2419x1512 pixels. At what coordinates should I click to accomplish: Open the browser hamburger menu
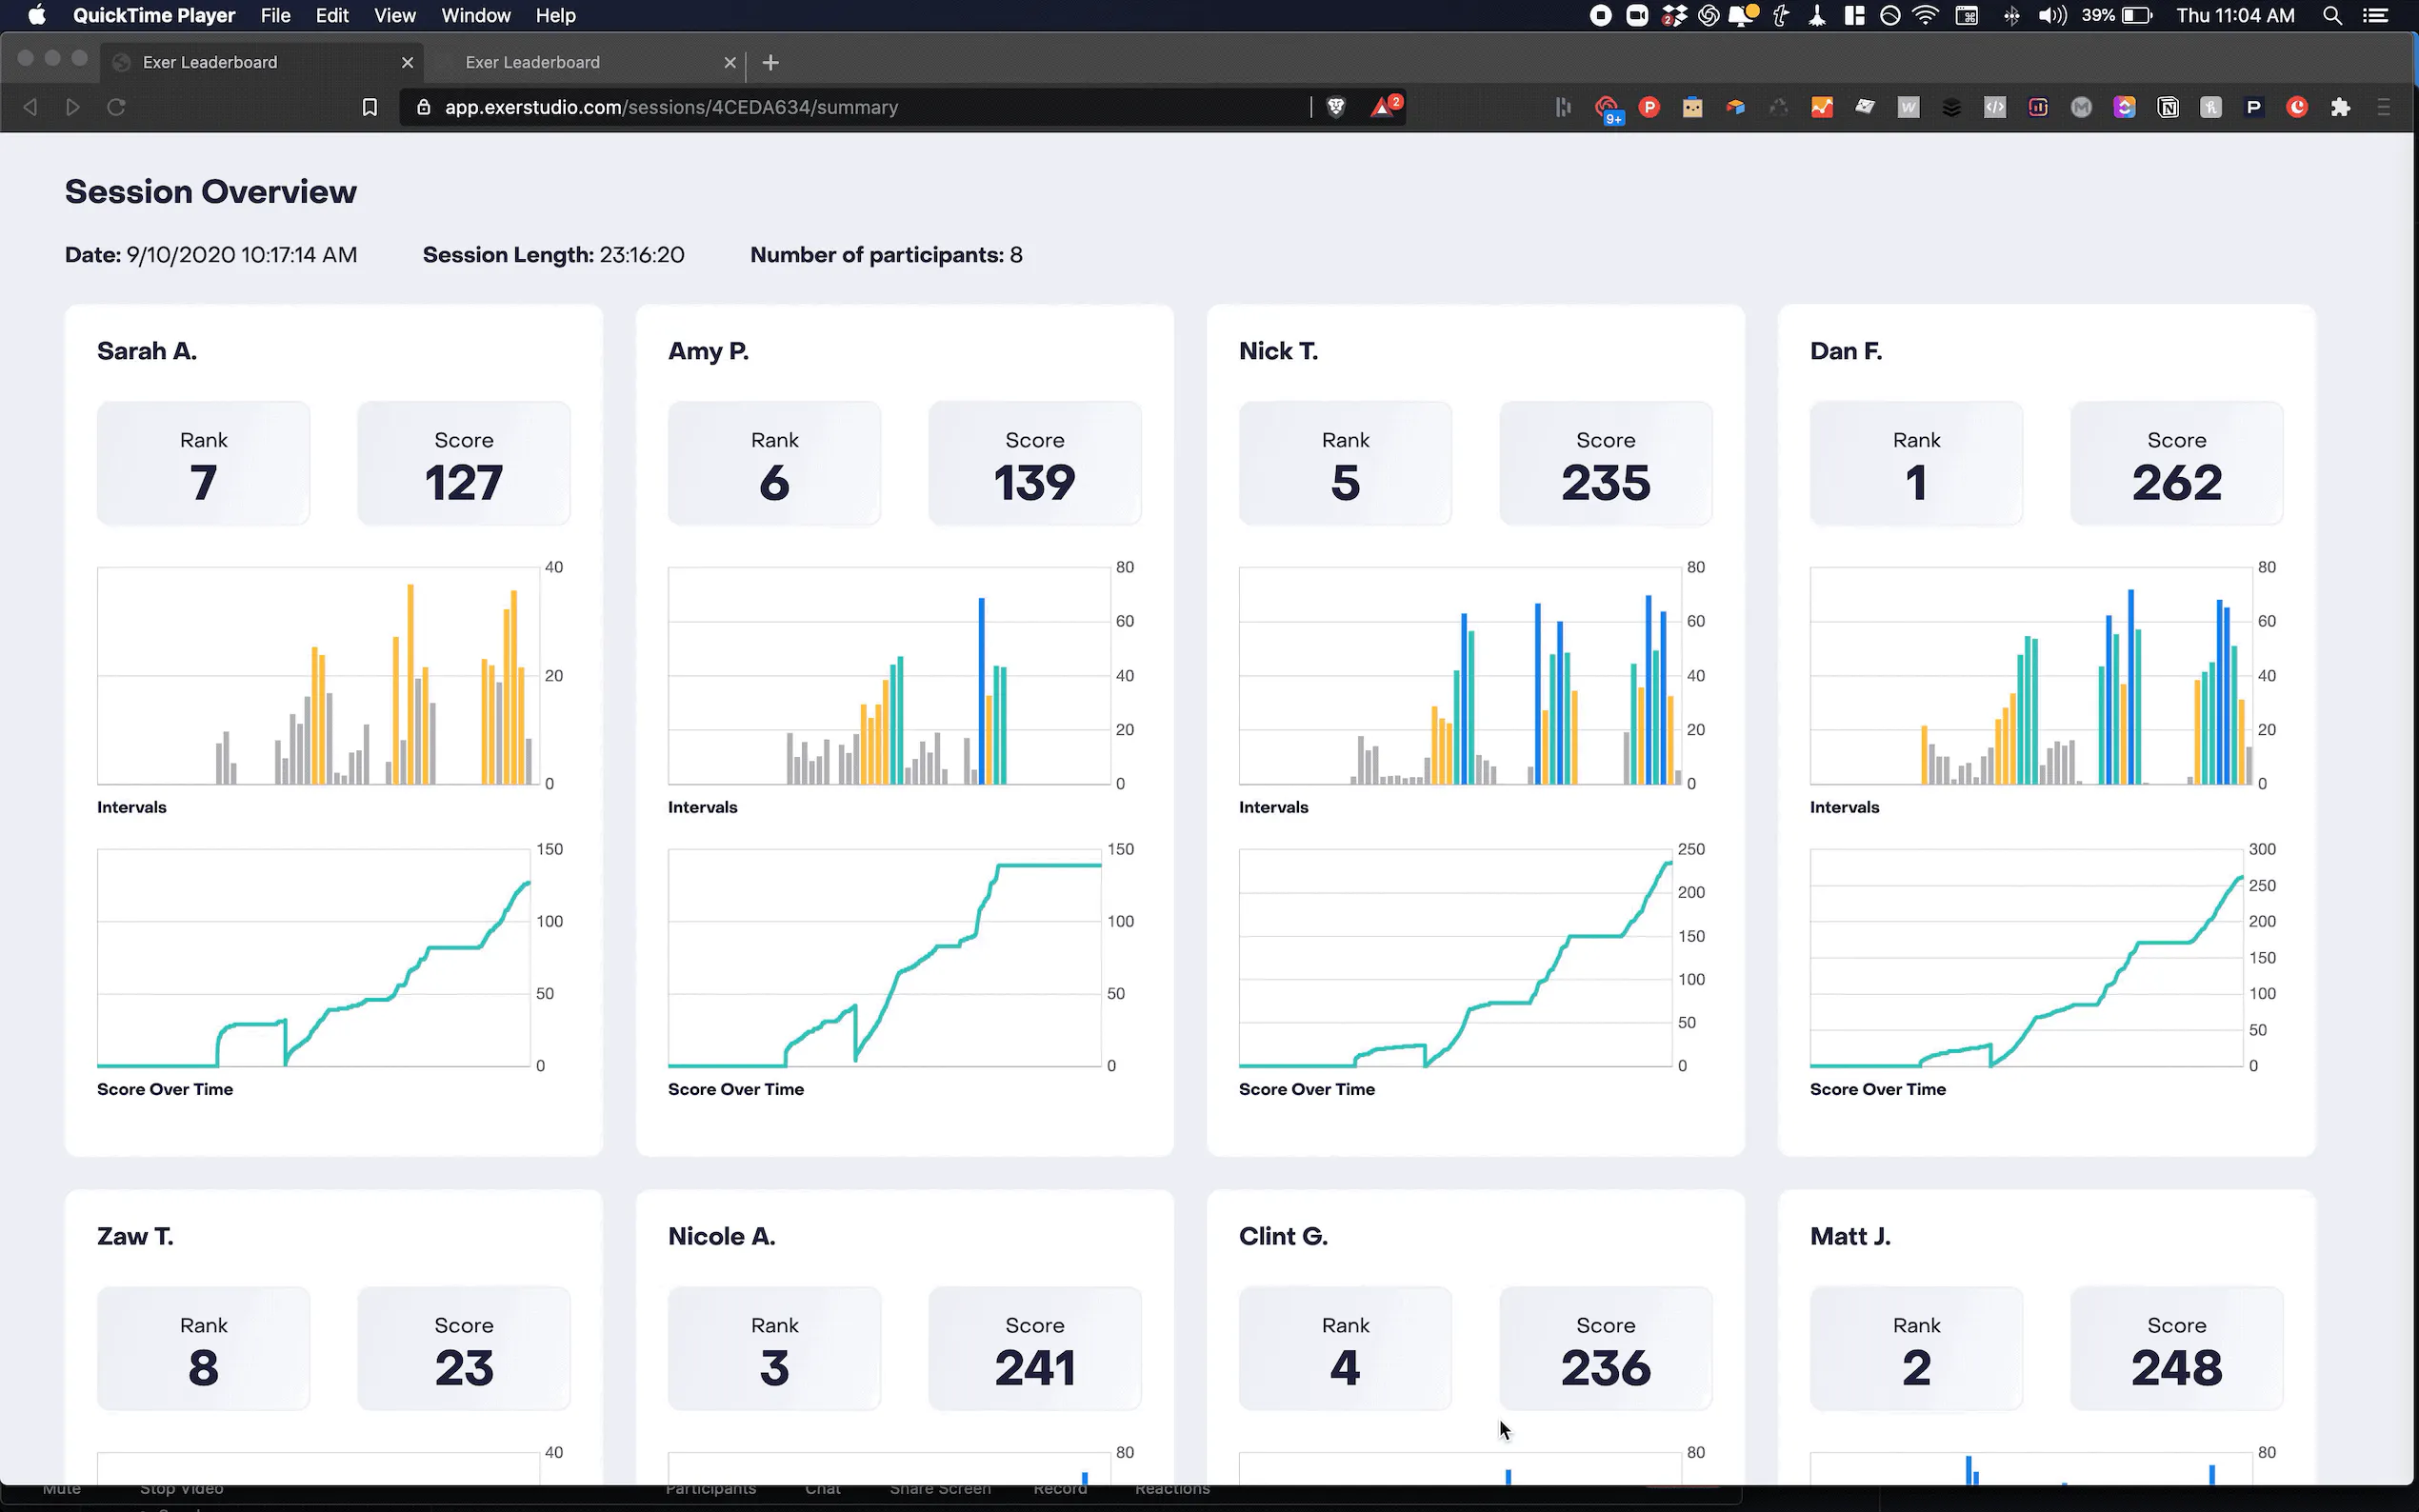click(x=2384, y=107)
